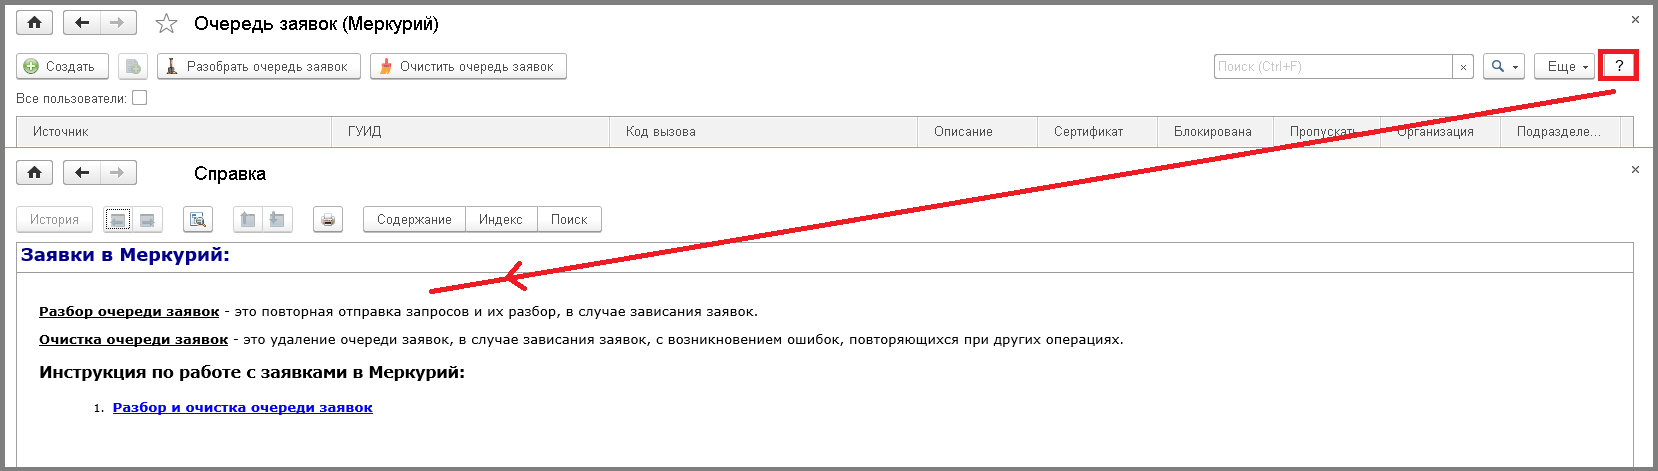This screenshot has height=471, width=1658.
Task: Add Очередь заявок to favorites with the star
Action: click(166, 23)
